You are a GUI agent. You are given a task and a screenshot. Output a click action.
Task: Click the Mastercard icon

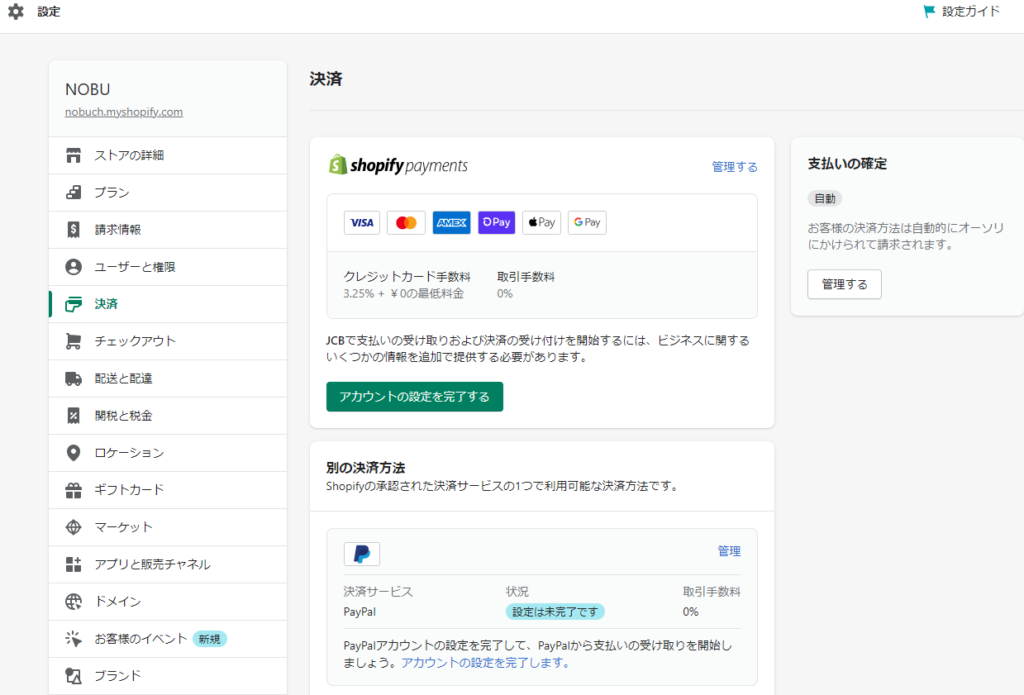coord(406,222)
